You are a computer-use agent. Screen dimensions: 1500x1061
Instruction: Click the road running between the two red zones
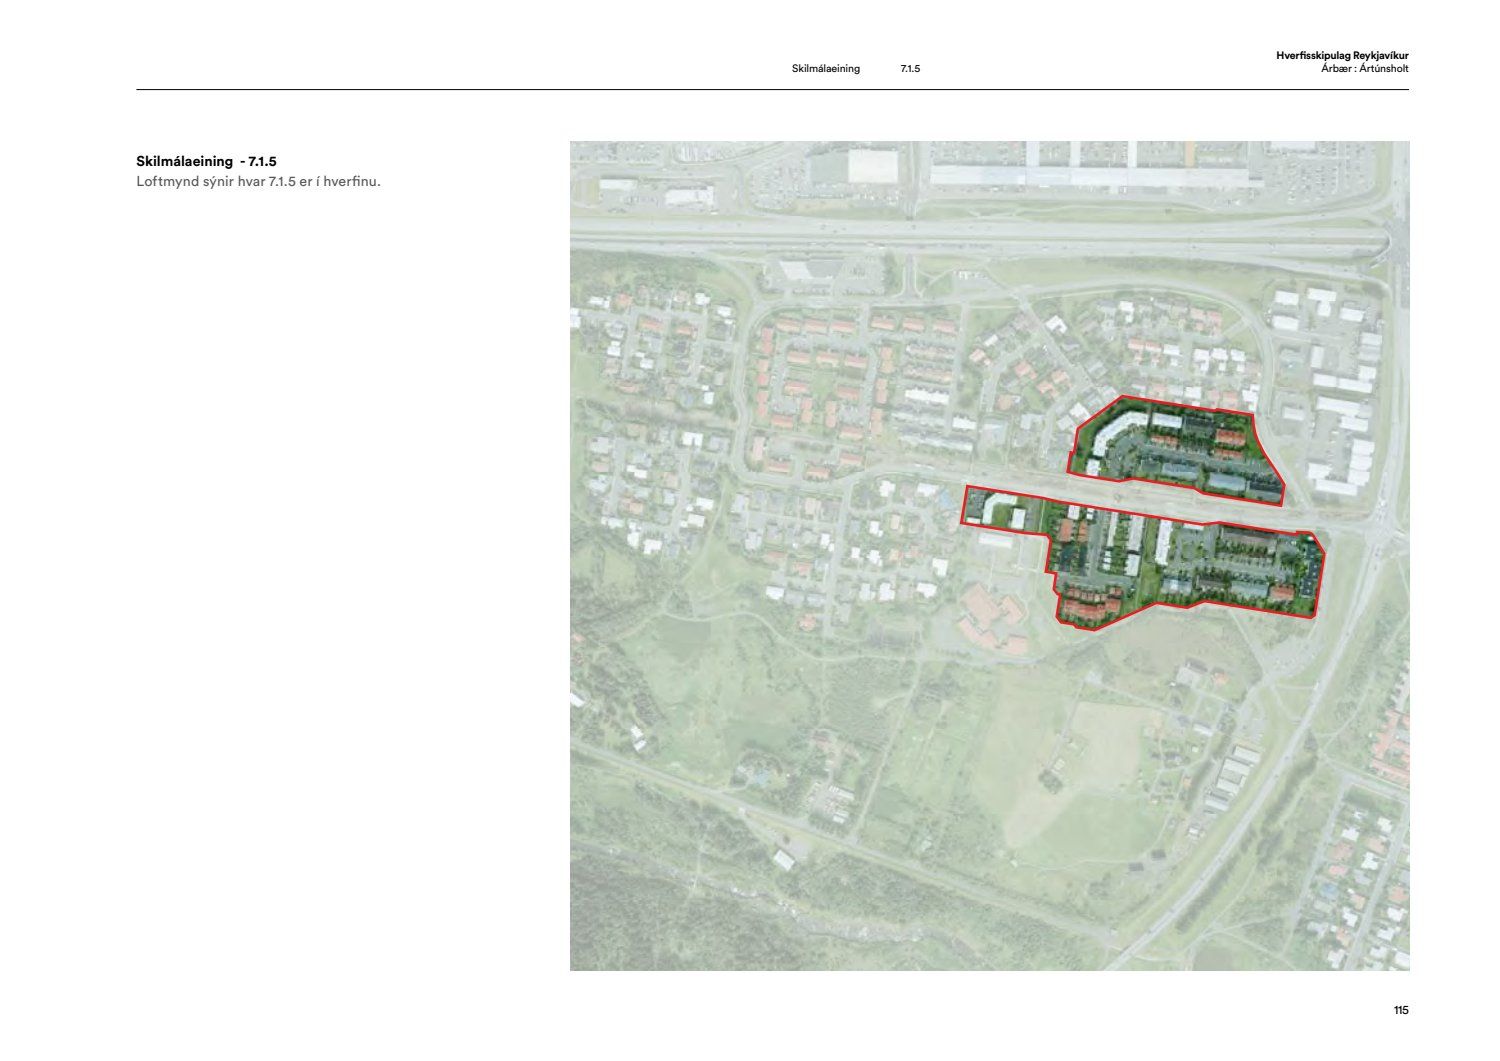(x=1150, y=501)
